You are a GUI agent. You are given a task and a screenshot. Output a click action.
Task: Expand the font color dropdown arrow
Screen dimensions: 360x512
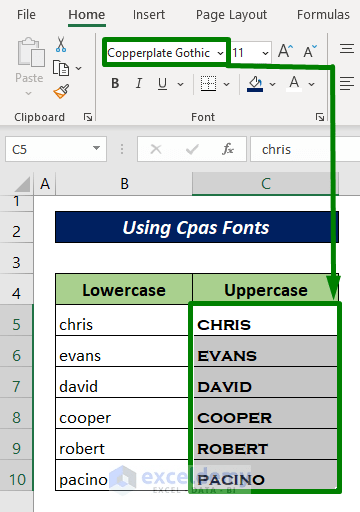[x=311, y=84]
